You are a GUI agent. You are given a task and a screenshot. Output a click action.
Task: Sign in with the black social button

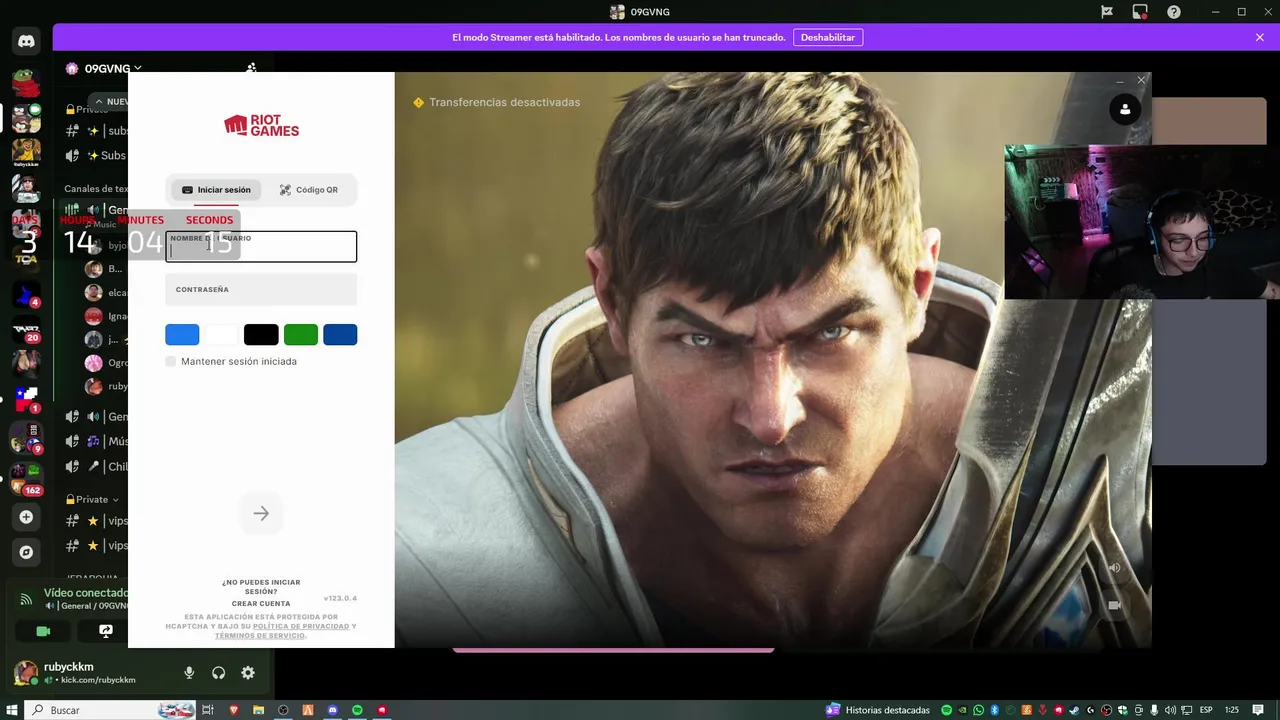pyautogui.click(x=261, y=335)
